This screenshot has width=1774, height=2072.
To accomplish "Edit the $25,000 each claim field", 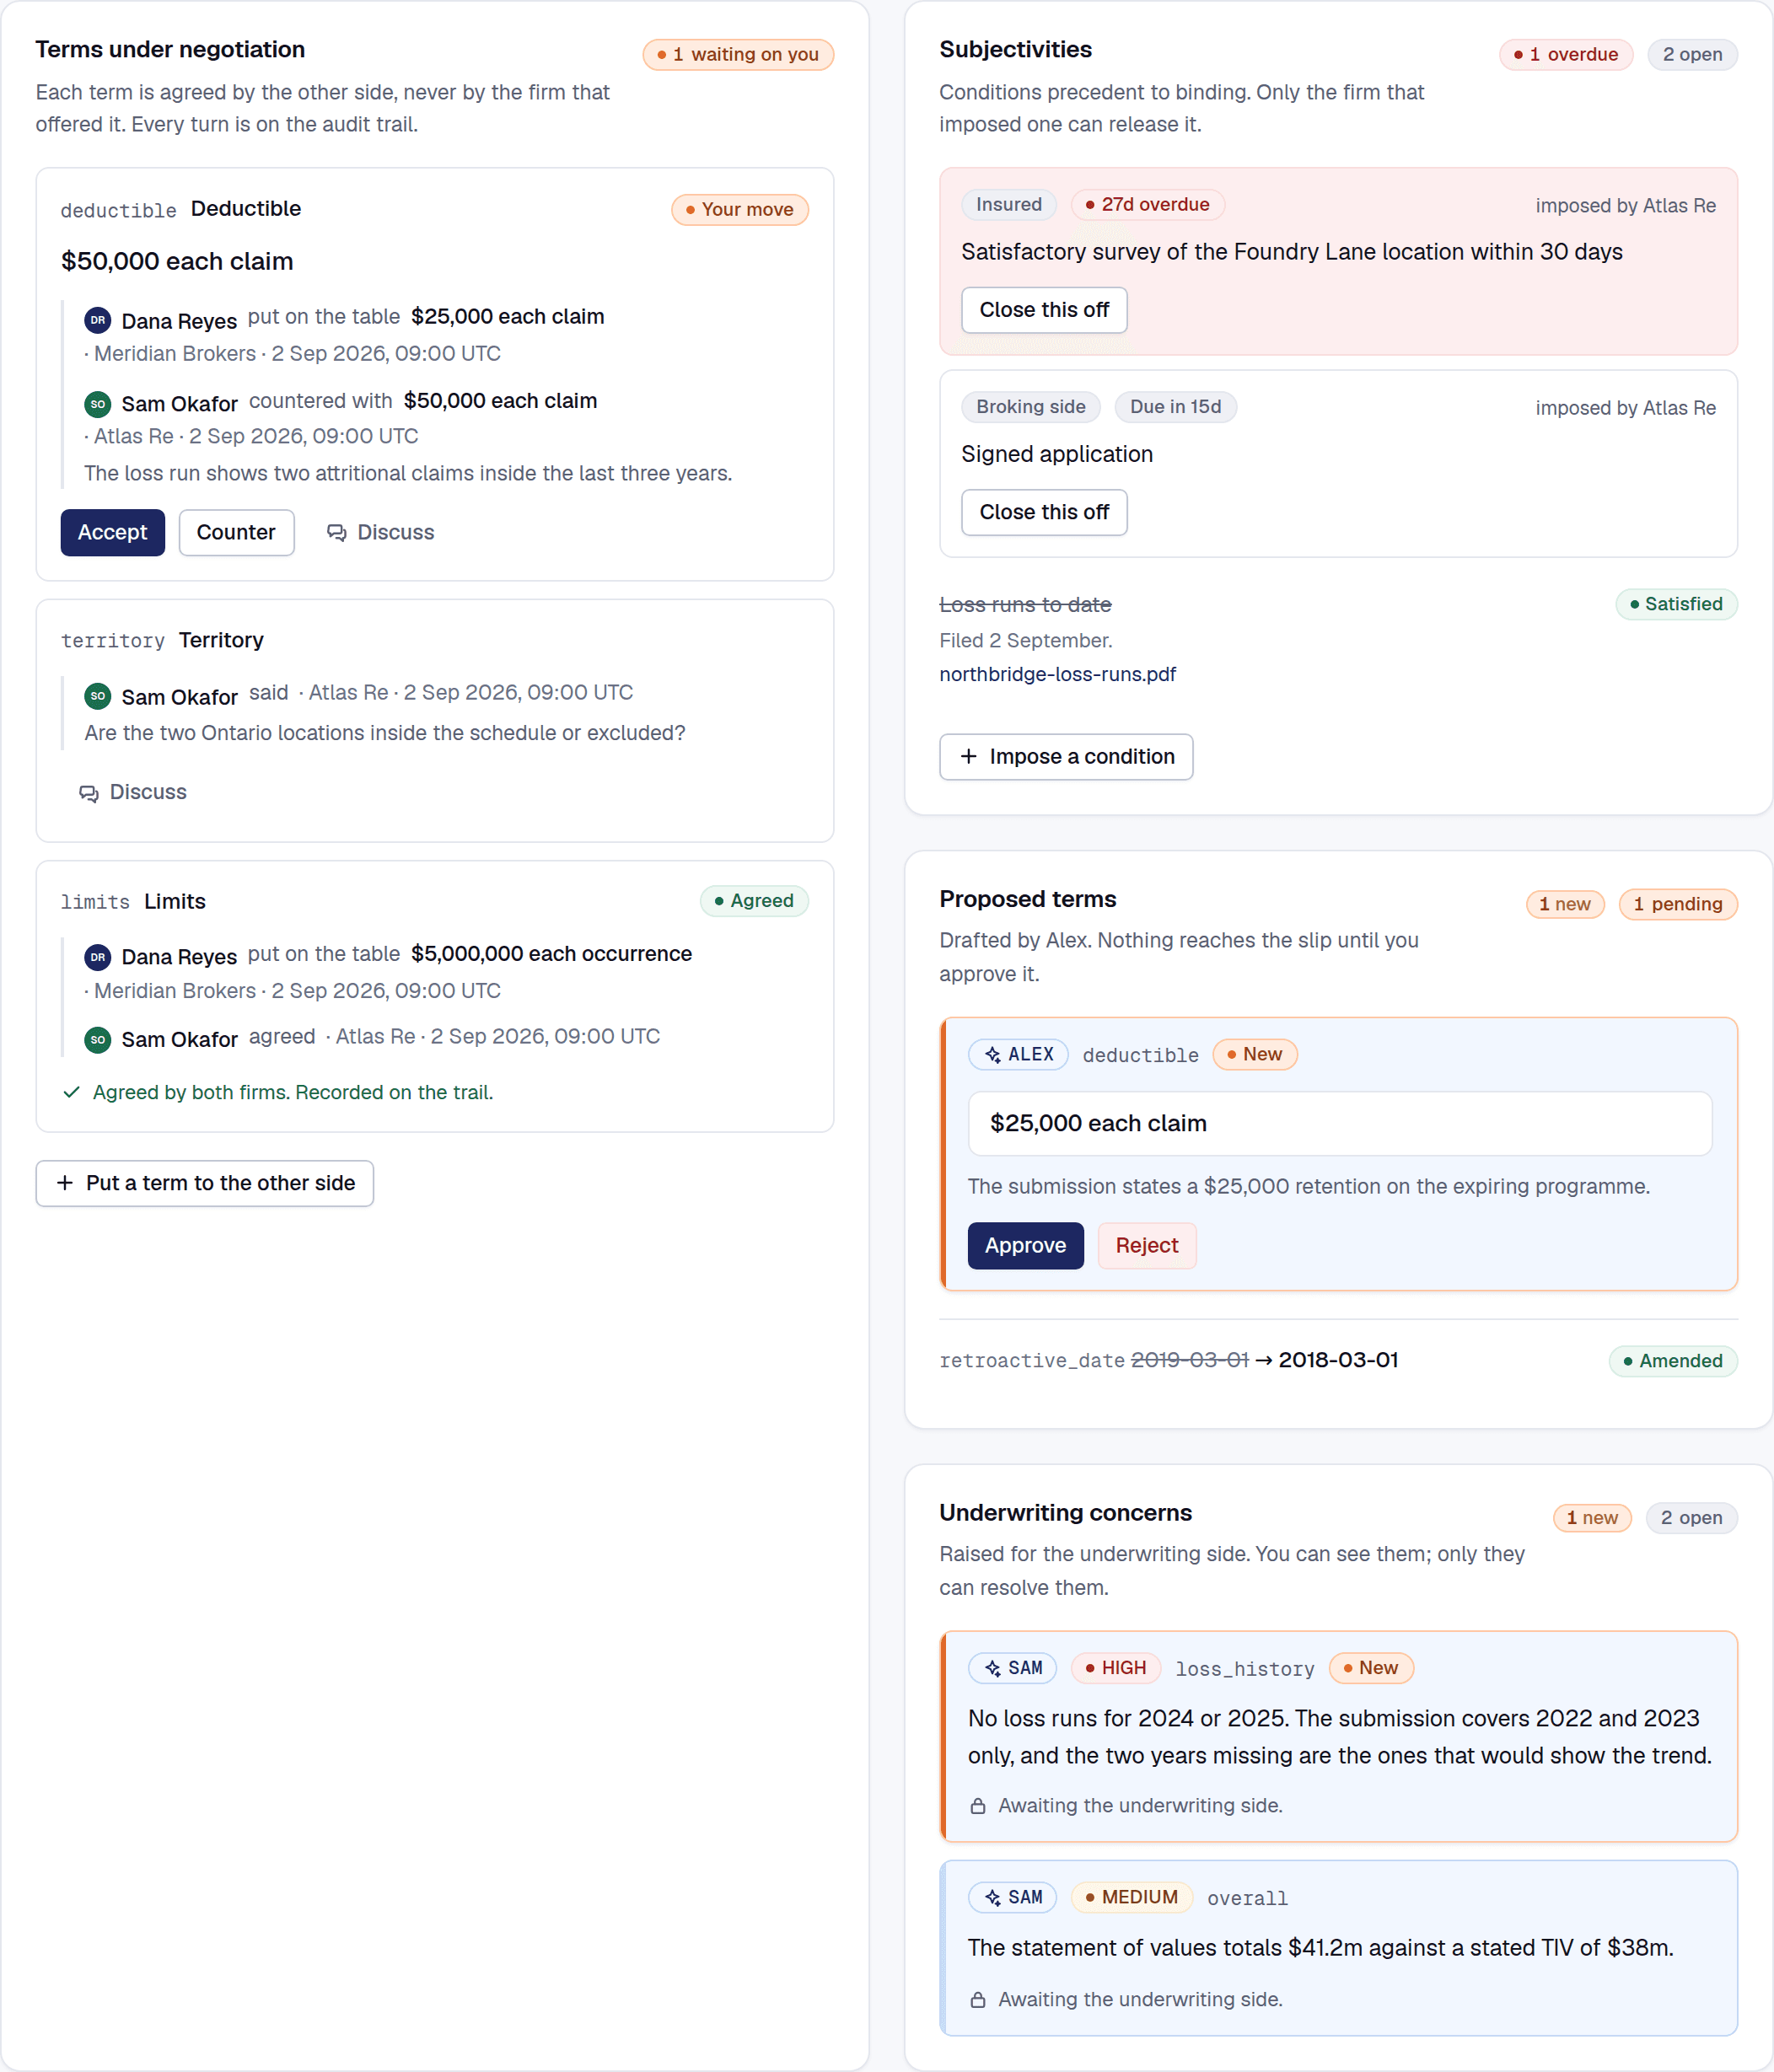I will [x=1339, y=1124].
